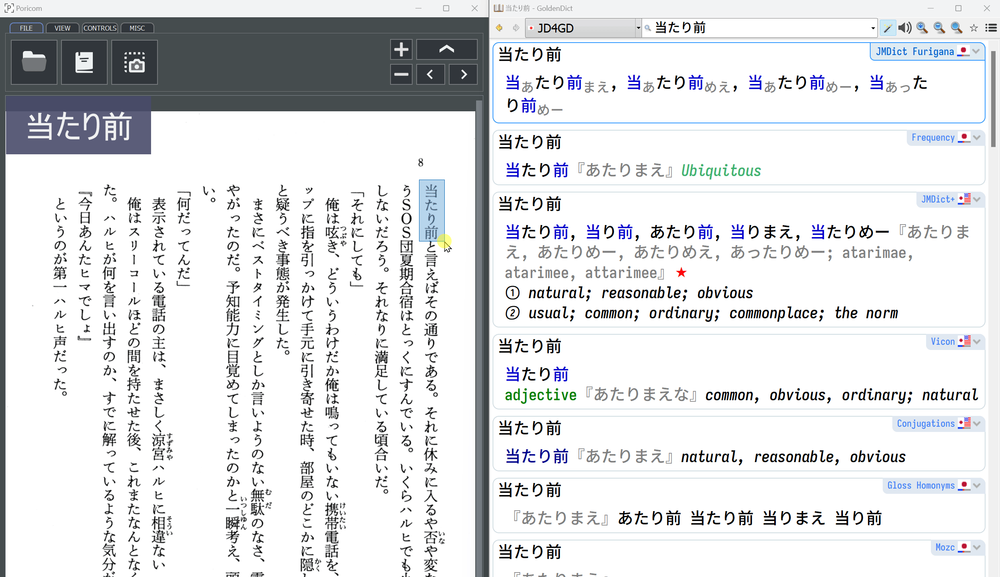Go to previous page with left chevron
Screen dimensions: 1000x577
point(431,74)
